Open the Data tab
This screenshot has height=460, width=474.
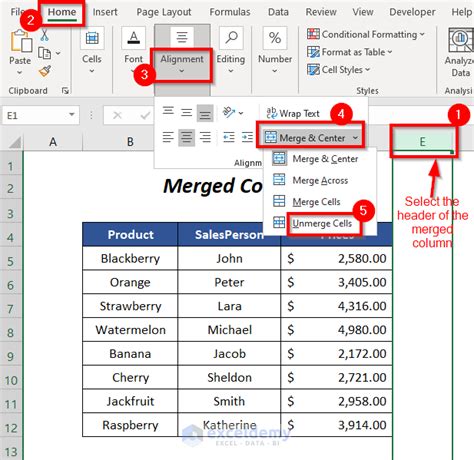[x=278, y=12]
